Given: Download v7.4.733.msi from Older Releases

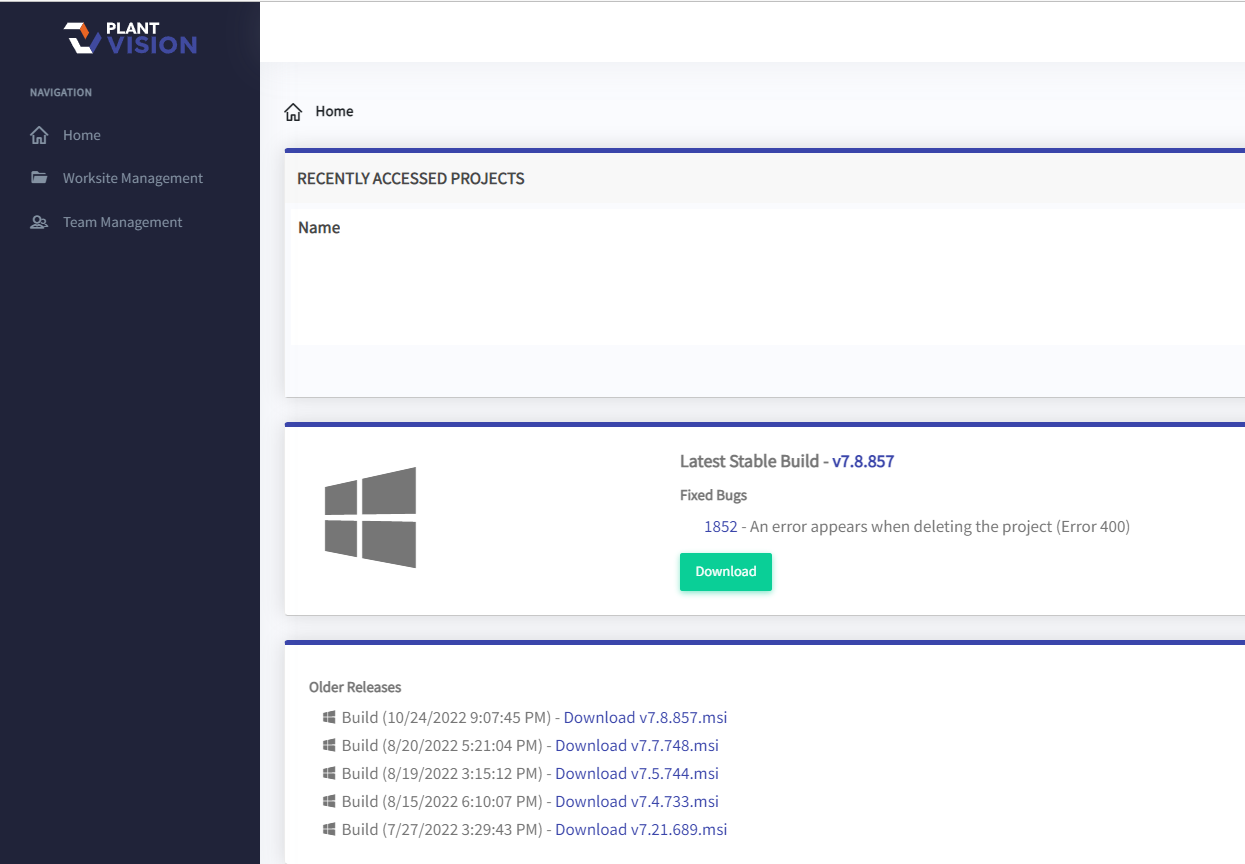Looking at the screenshot, I should [637, 800].
